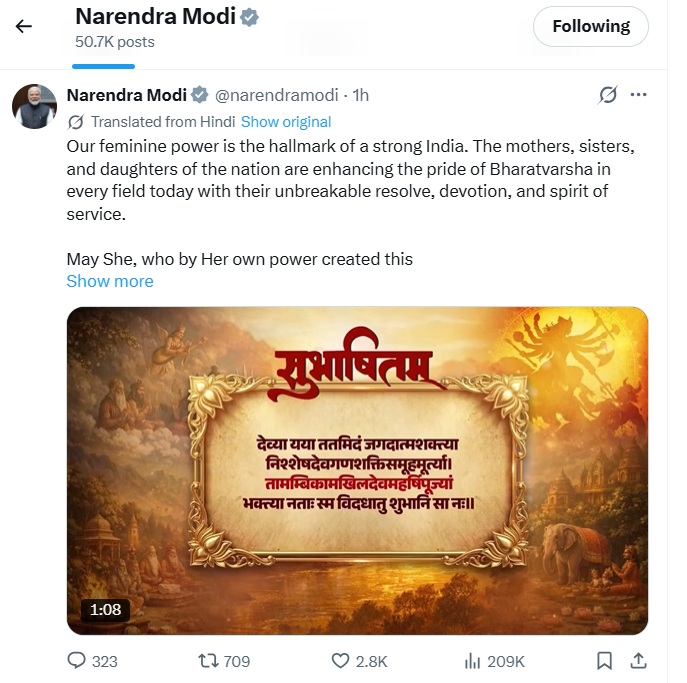Play the Subhashitam video

357,470
